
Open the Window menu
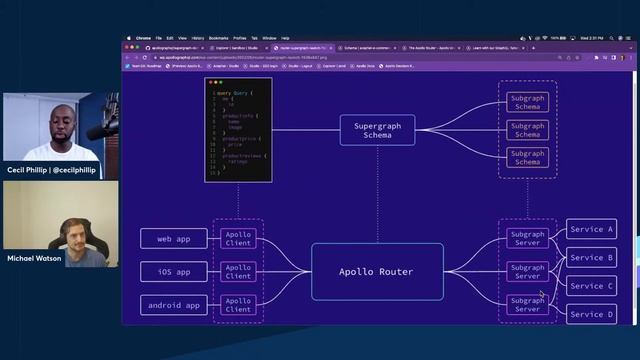tap(269, 38)
